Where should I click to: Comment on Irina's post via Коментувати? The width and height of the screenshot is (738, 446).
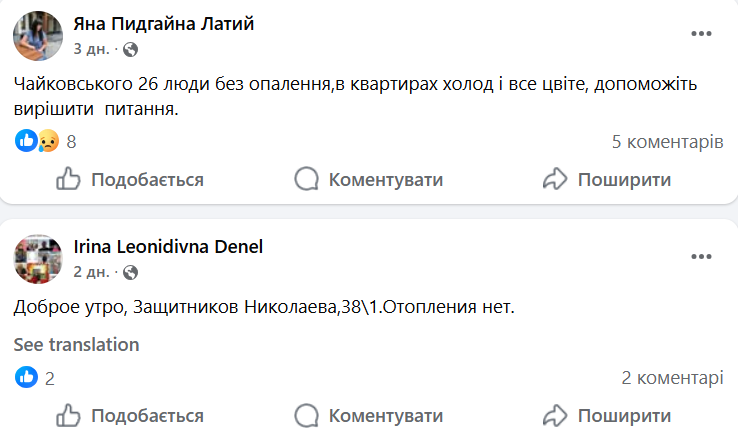[x=369, y=415]
